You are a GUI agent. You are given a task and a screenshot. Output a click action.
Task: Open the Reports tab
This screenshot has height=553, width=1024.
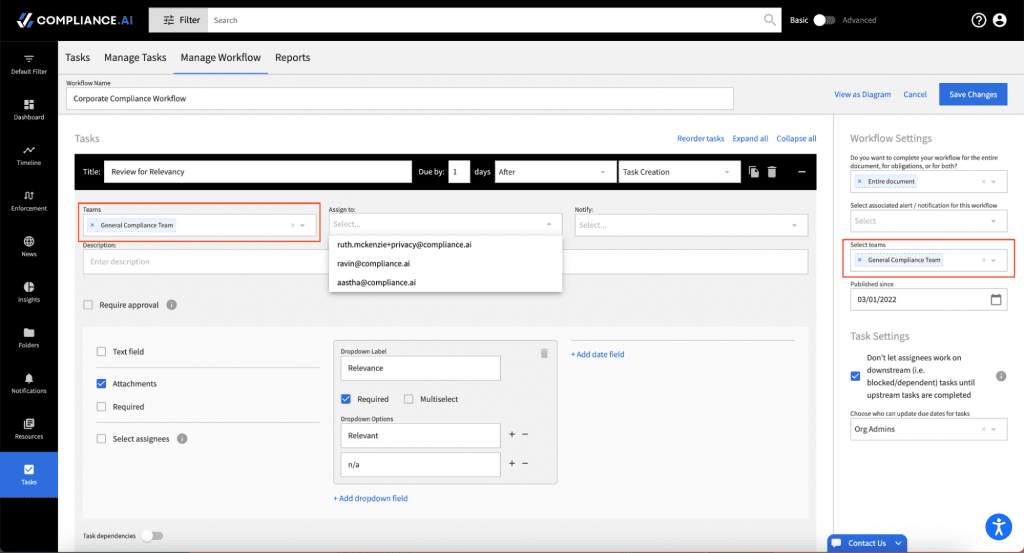pyautogui.click(x=293, y=57)
